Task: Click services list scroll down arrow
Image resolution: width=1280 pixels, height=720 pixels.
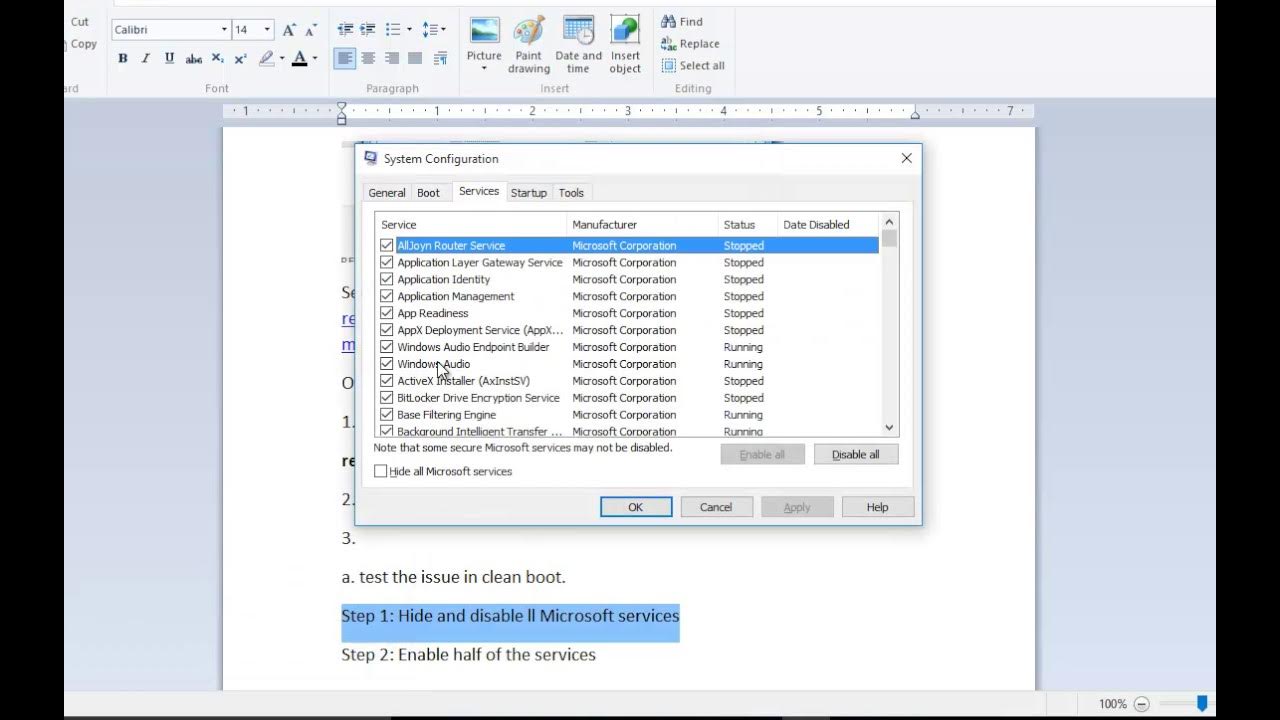Action: [x=889, y=428]
